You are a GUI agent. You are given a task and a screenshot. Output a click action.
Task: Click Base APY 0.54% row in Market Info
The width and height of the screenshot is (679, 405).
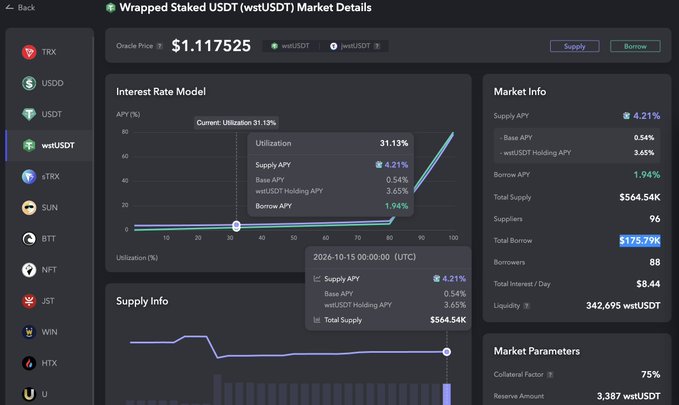click(577, 137)
